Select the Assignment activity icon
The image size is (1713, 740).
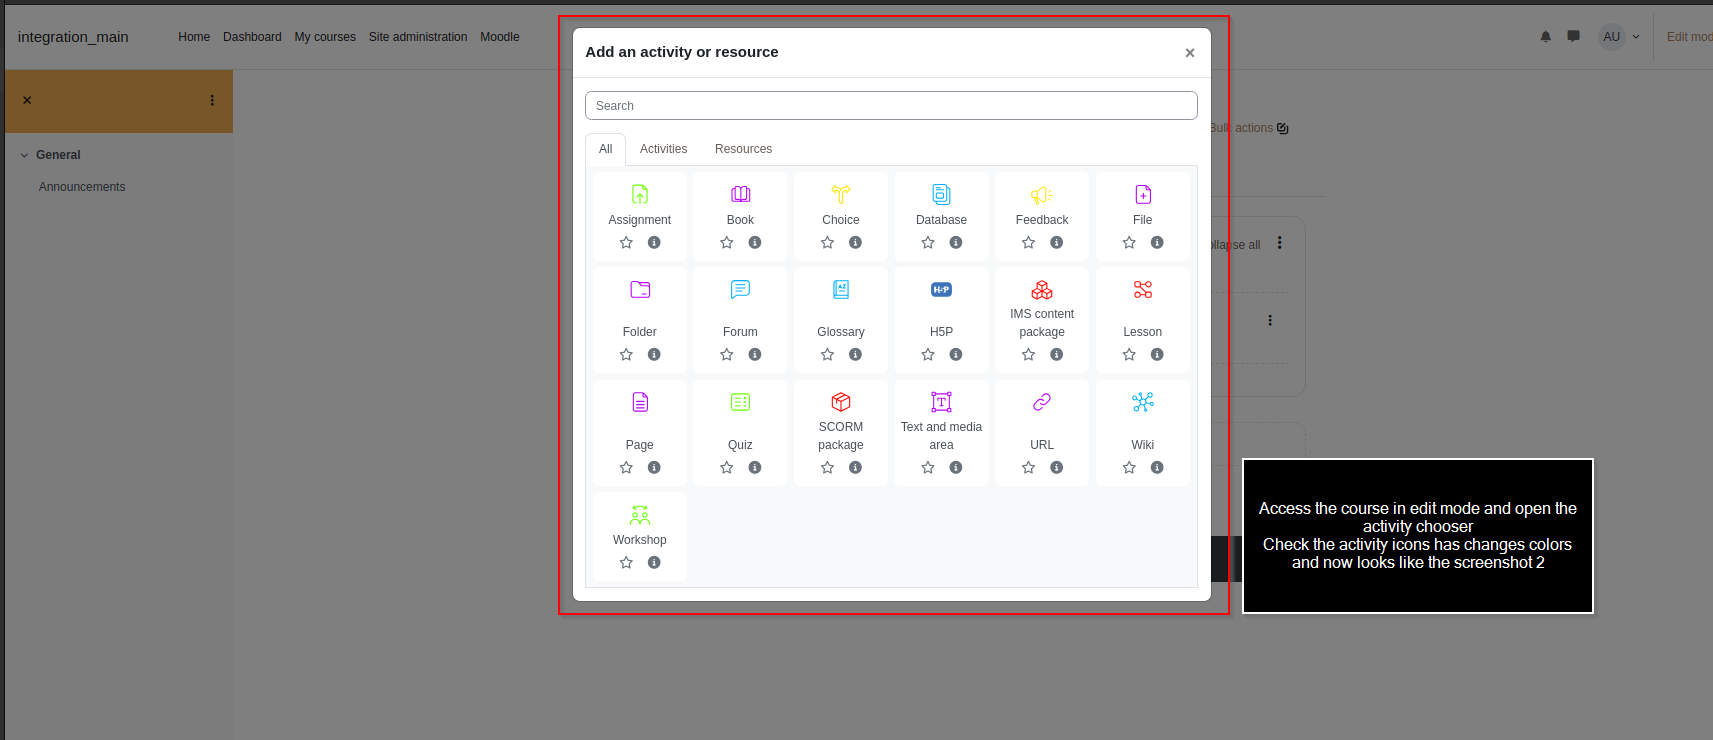(x=640, y=194)
